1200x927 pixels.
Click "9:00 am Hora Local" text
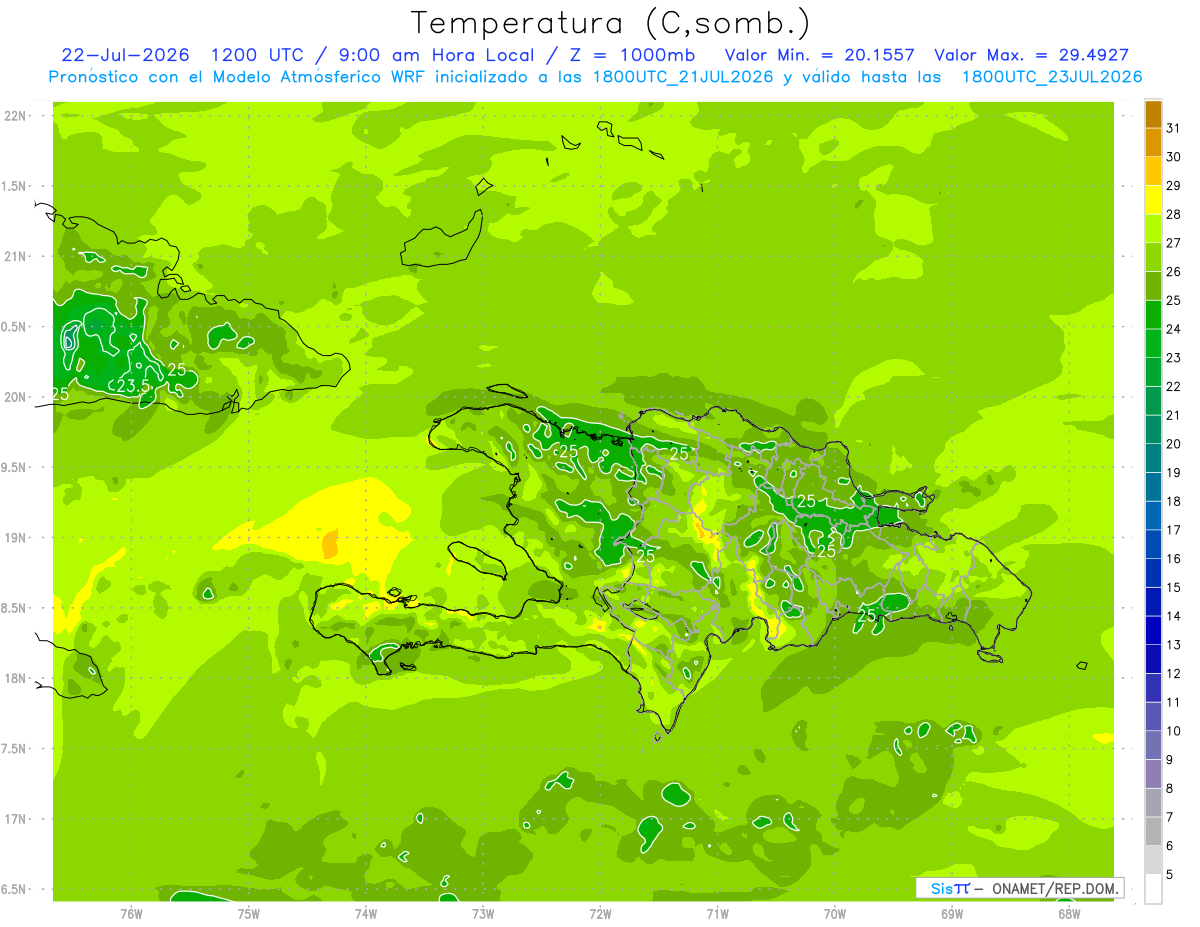(438, 55)
